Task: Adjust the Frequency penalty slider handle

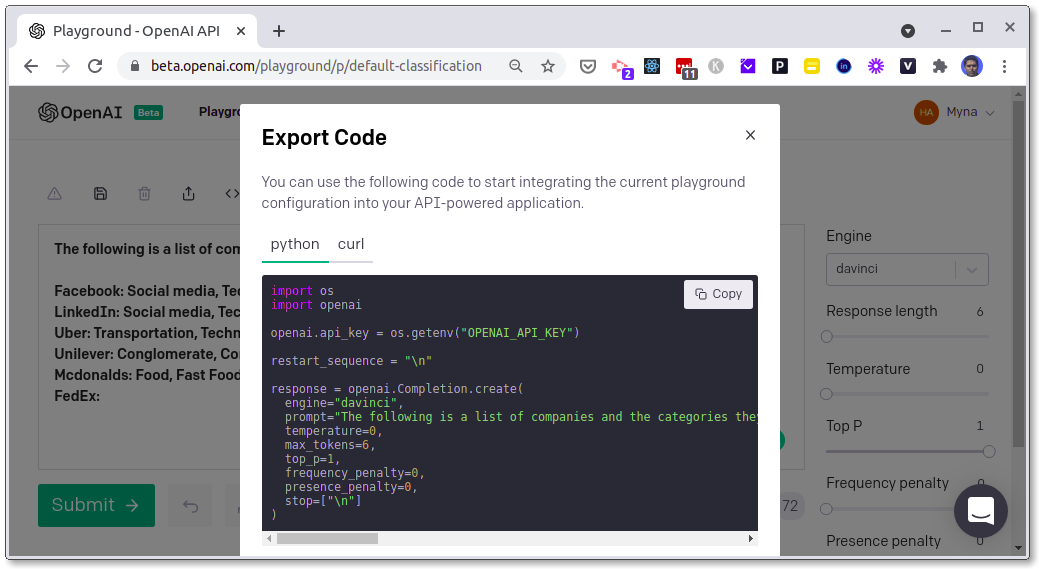Action: tap(826, 509)
